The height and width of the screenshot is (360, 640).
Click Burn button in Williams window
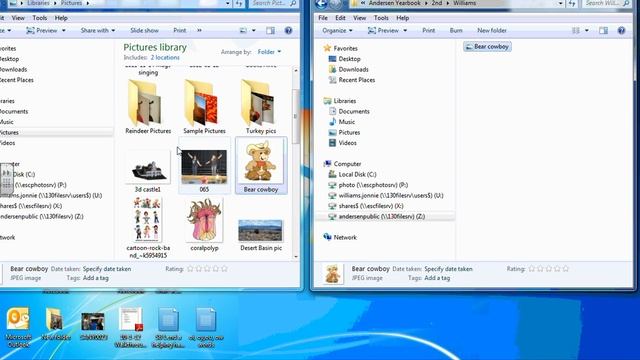[x=456, y=30]
